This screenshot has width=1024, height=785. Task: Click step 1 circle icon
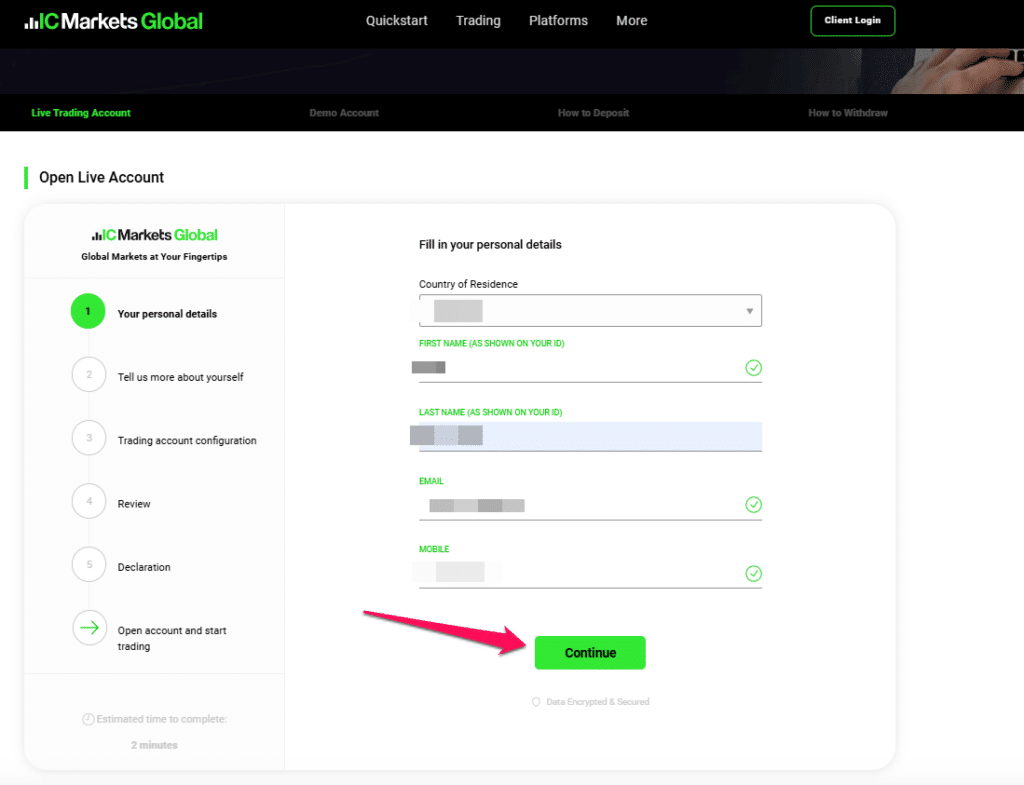pyautogui.click(x=88, y=312)
